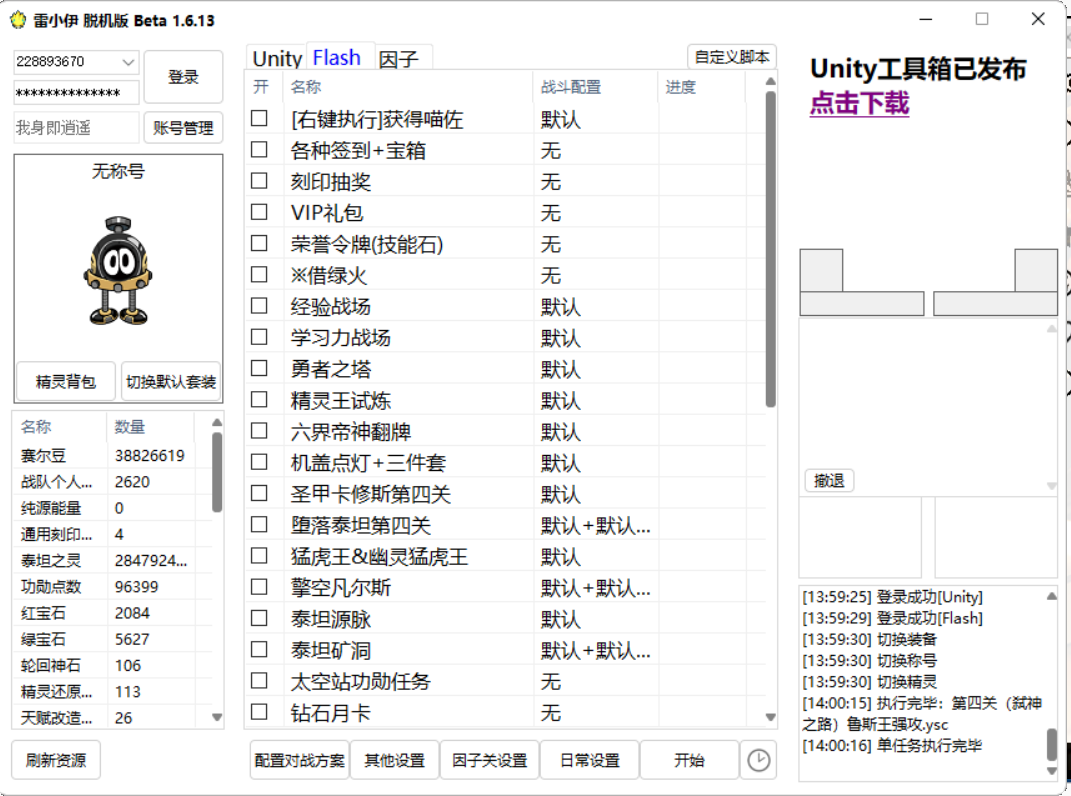Click the 登录 login button
This screenshot has width=1071, height=796.
[183, 77]
